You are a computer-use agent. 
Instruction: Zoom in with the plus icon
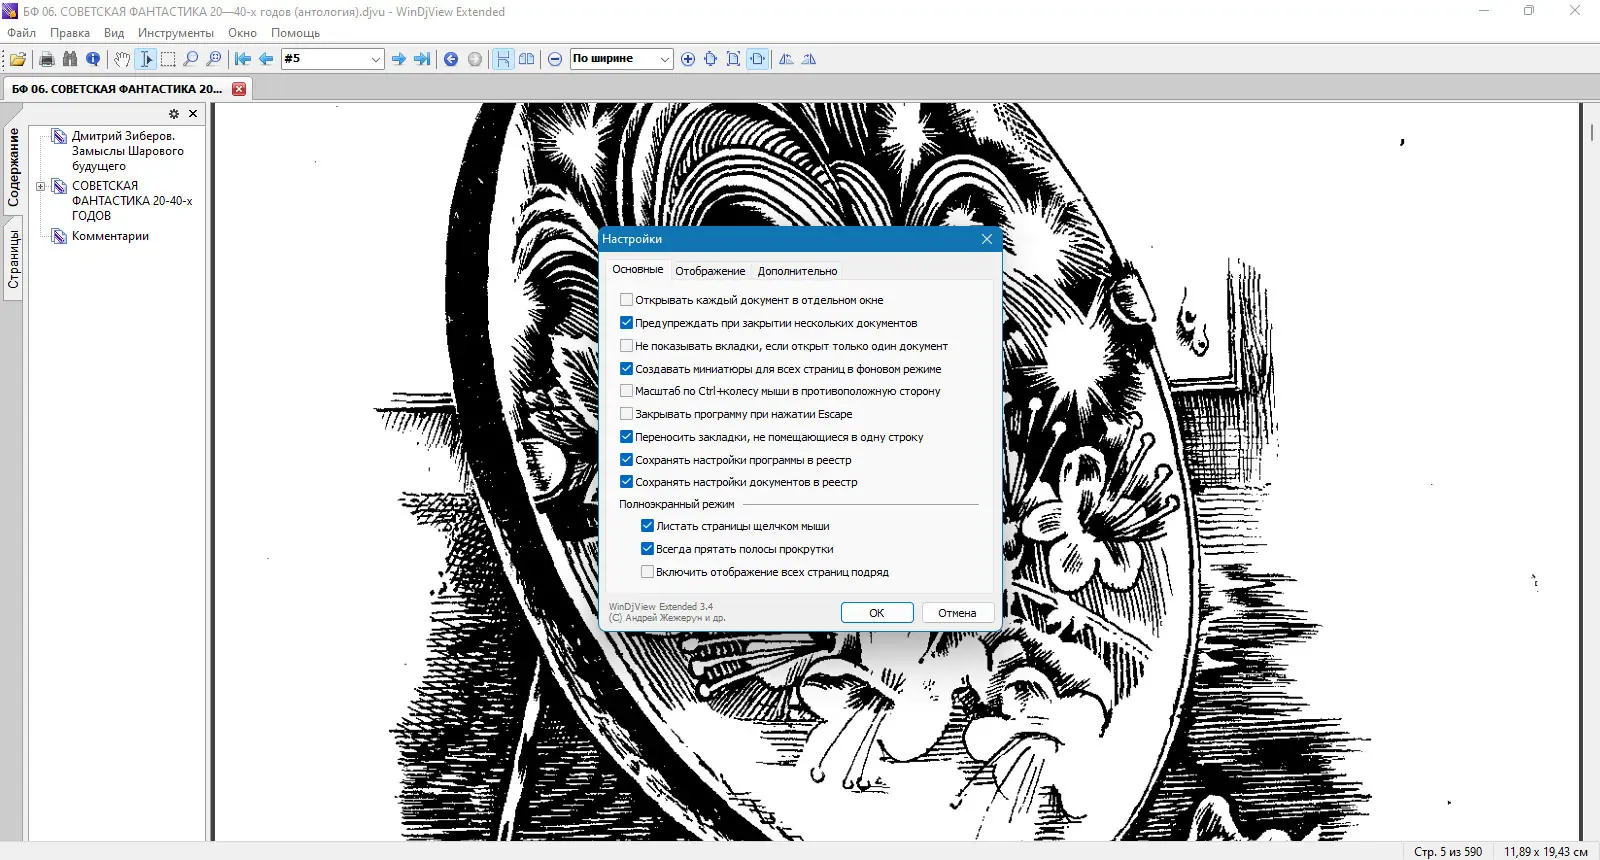pos(688,59)
